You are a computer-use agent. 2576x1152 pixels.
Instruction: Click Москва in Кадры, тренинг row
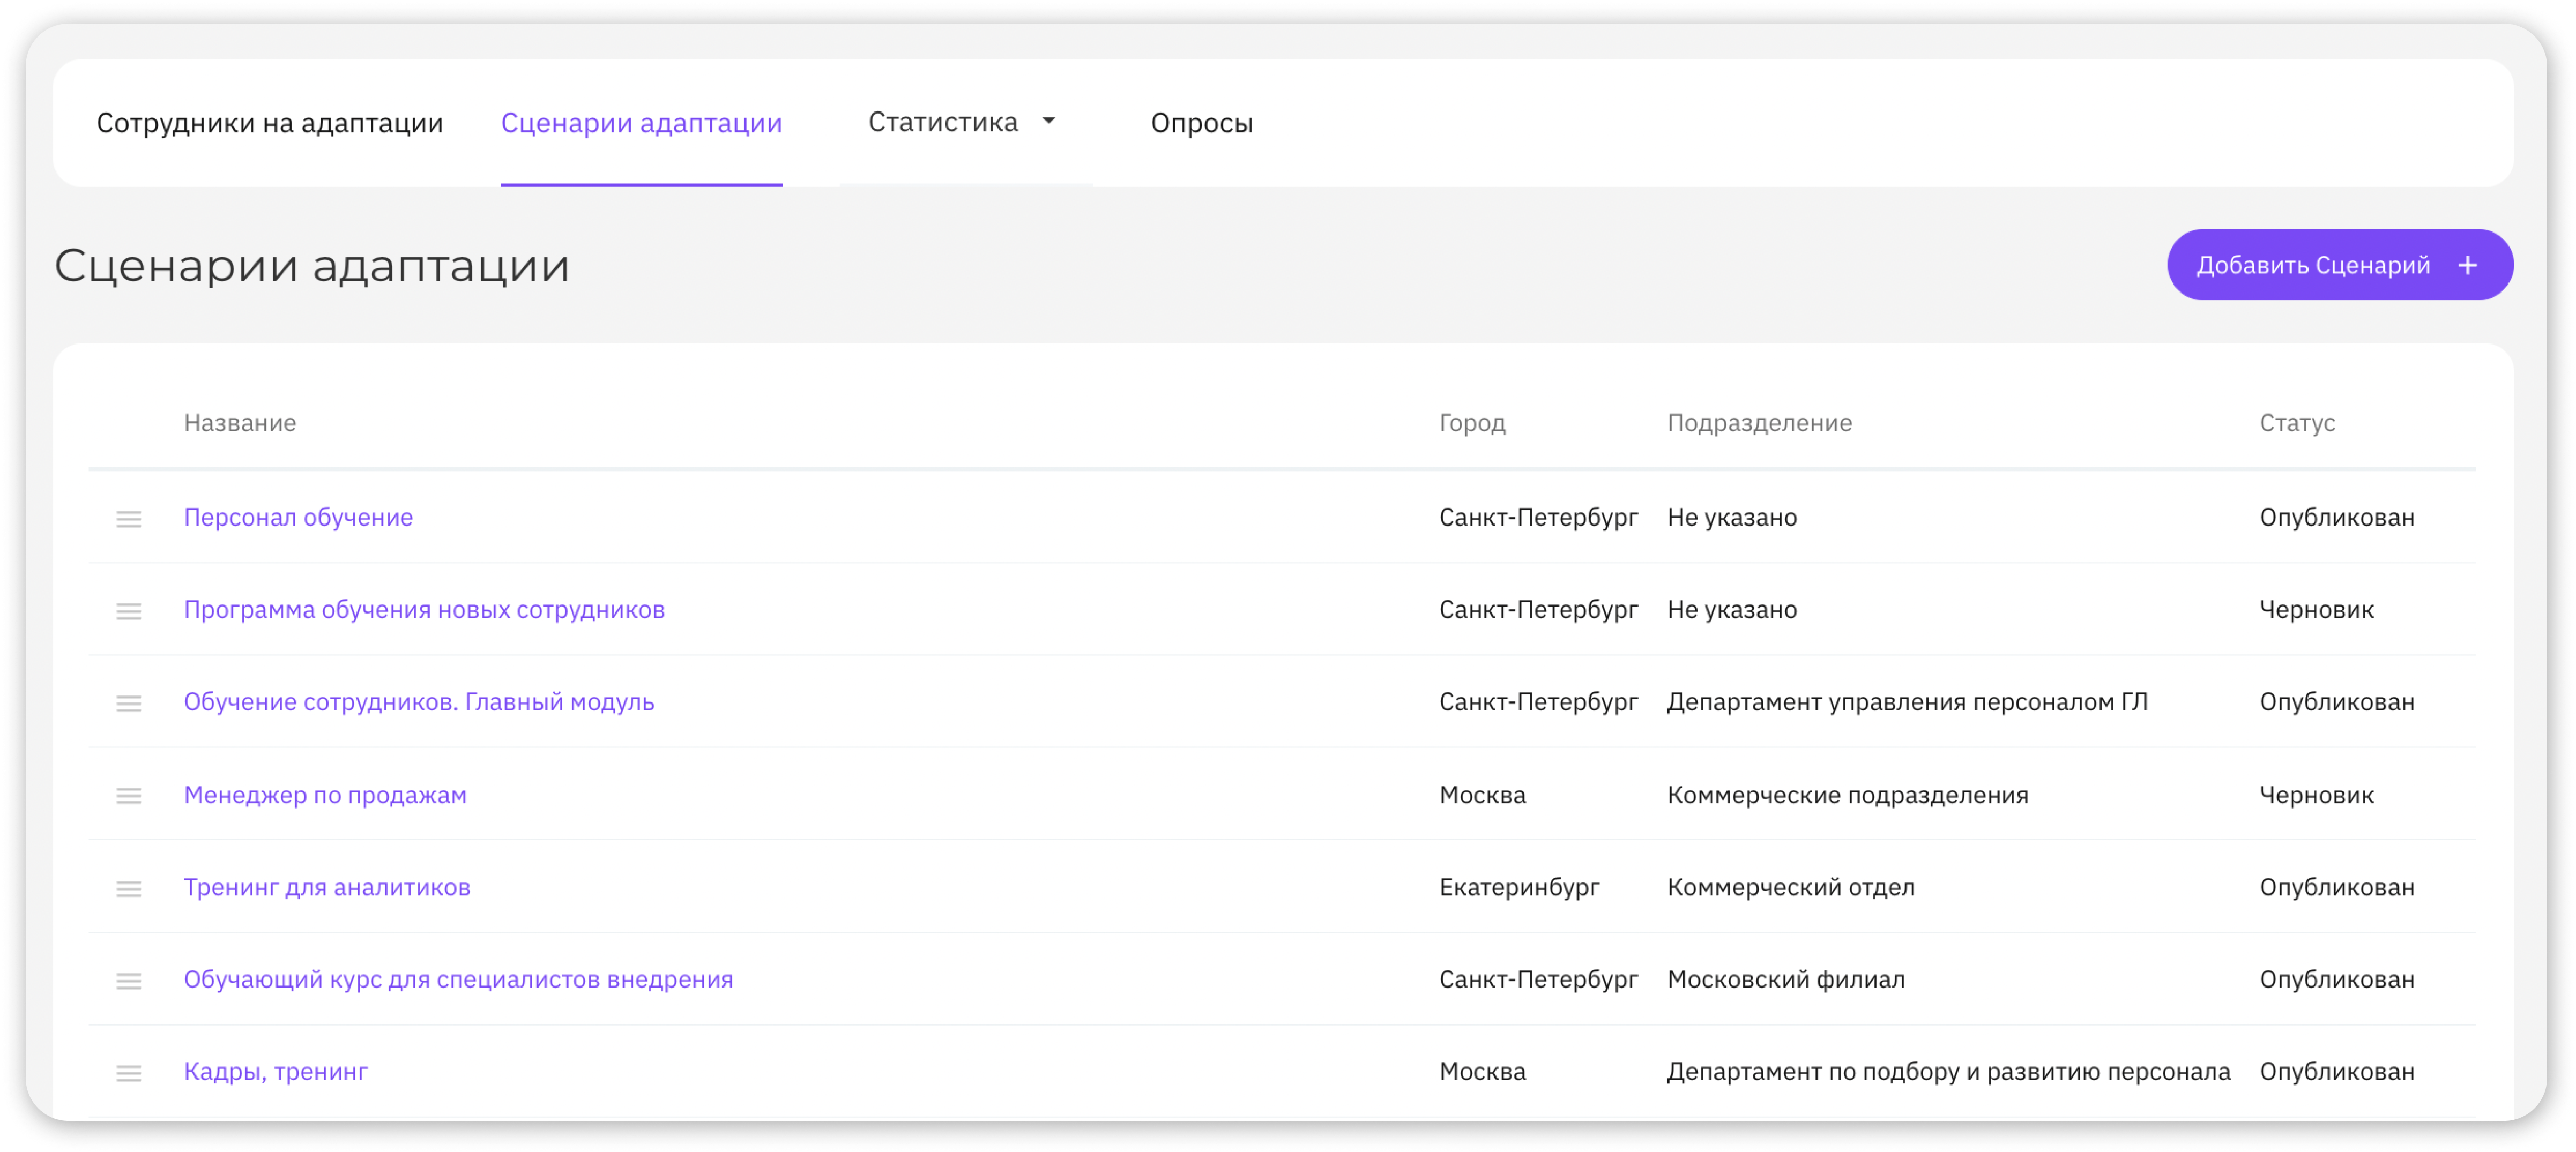(1482, 1071)
